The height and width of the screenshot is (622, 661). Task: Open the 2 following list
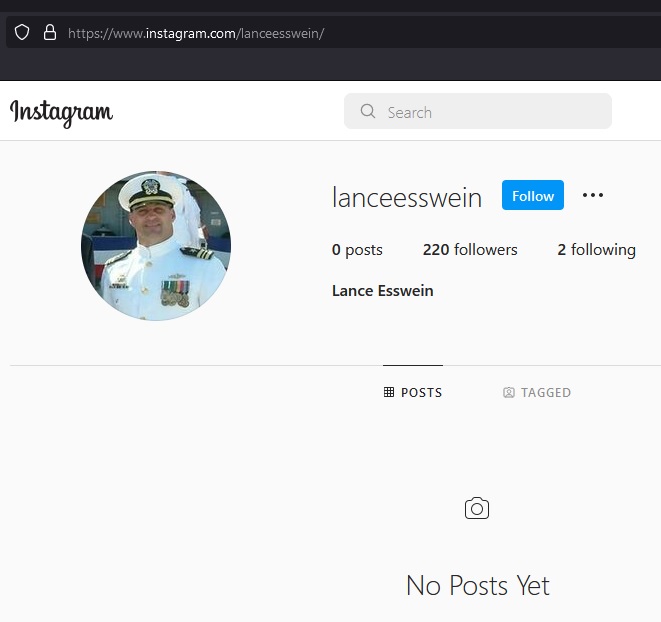pos(596,250)
